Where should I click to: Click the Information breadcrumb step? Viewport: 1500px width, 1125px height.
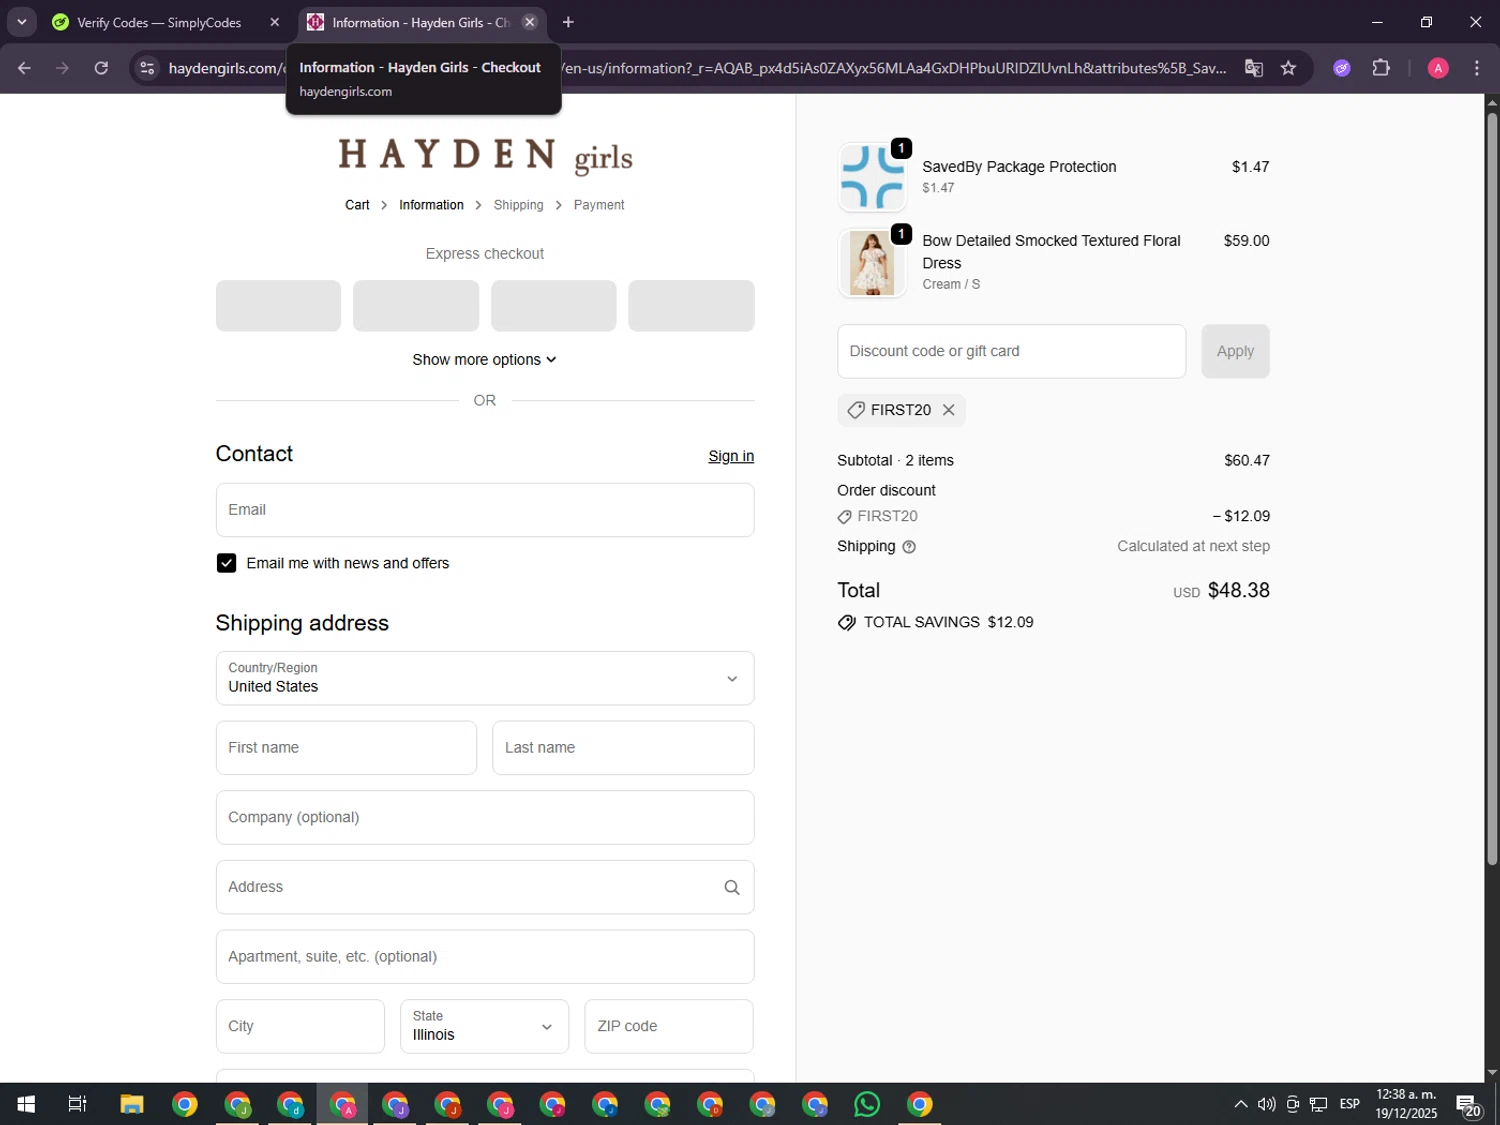click(x=431, y=205)
